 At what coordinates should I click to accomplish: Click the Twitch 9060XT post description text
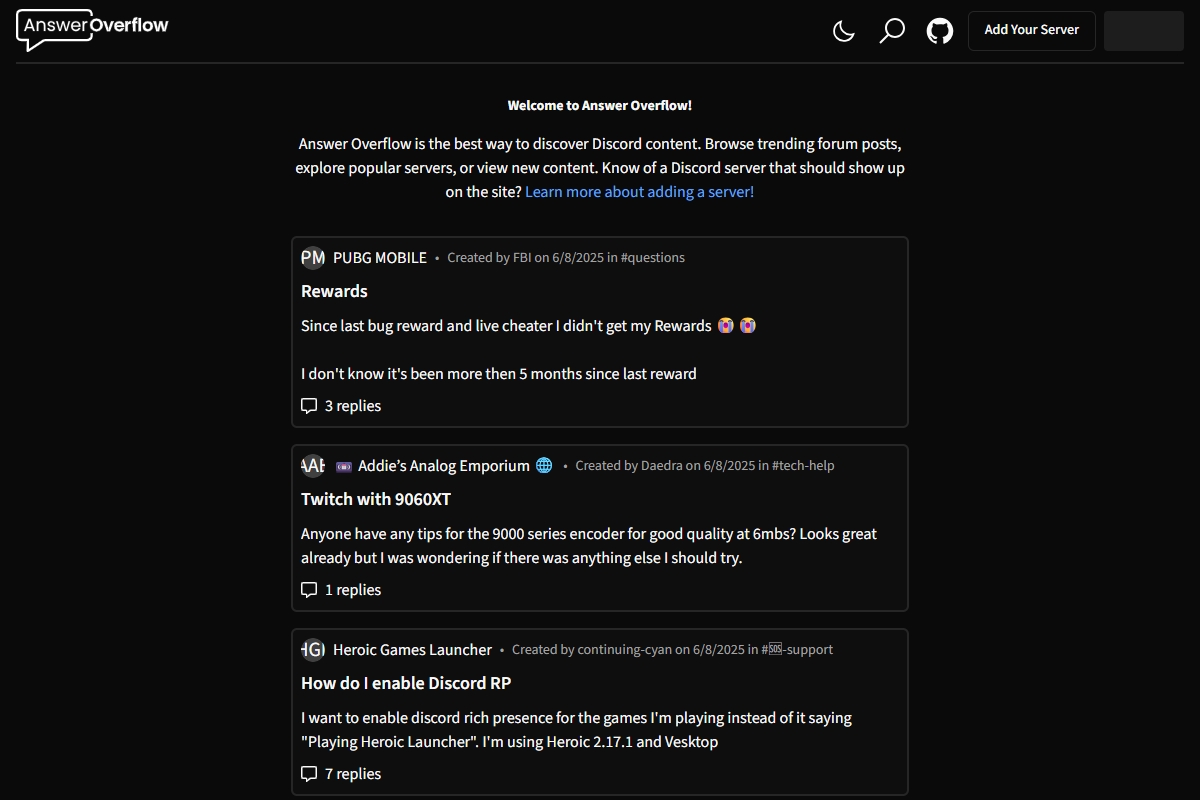click(x=588, y=546)
